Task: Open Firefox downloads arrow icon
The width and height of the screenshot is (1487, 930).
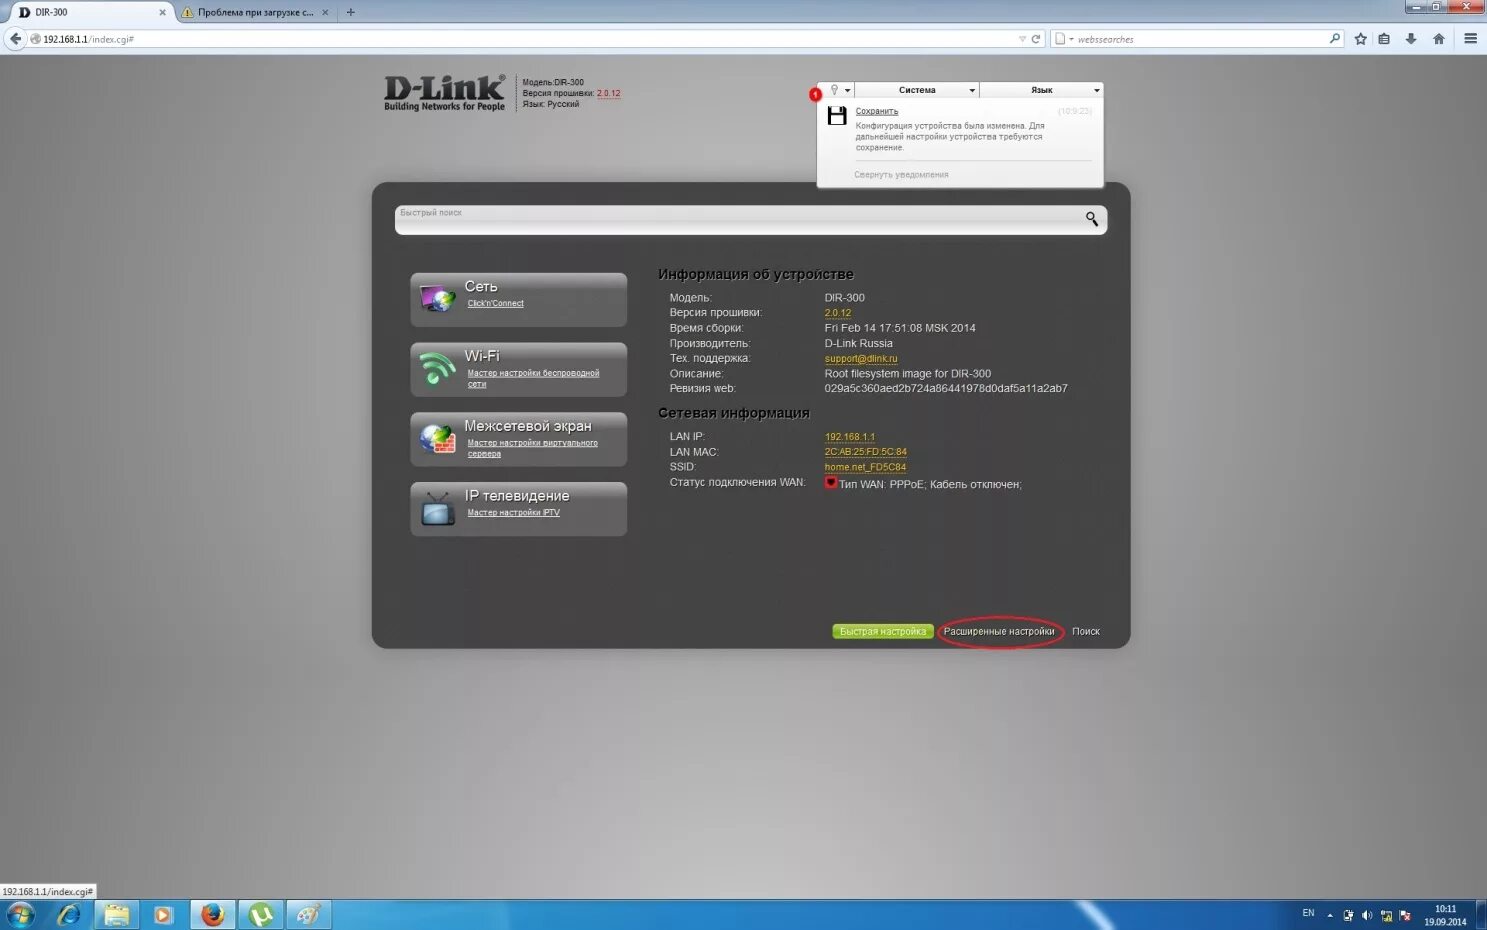Action: [x=1411, y=39]
